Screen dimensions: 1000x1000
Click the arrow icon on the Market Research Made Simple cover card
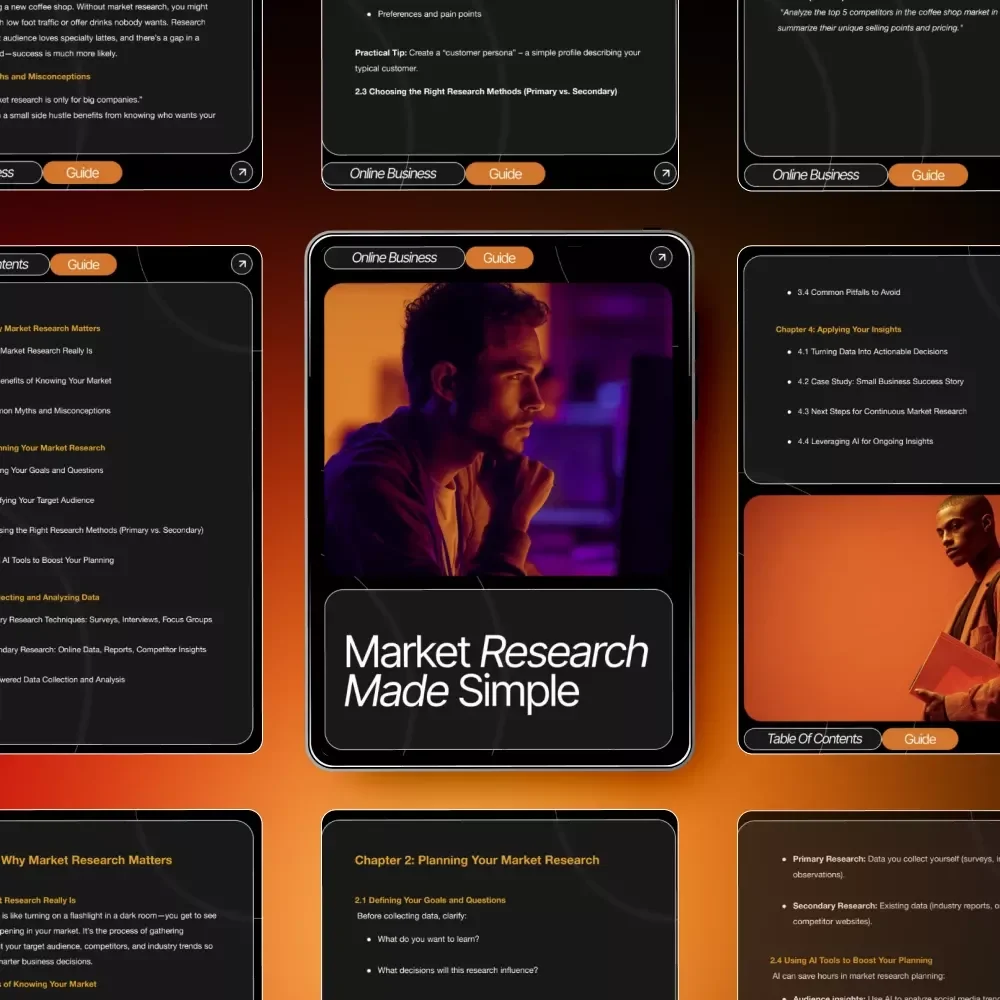coord(661,257)
